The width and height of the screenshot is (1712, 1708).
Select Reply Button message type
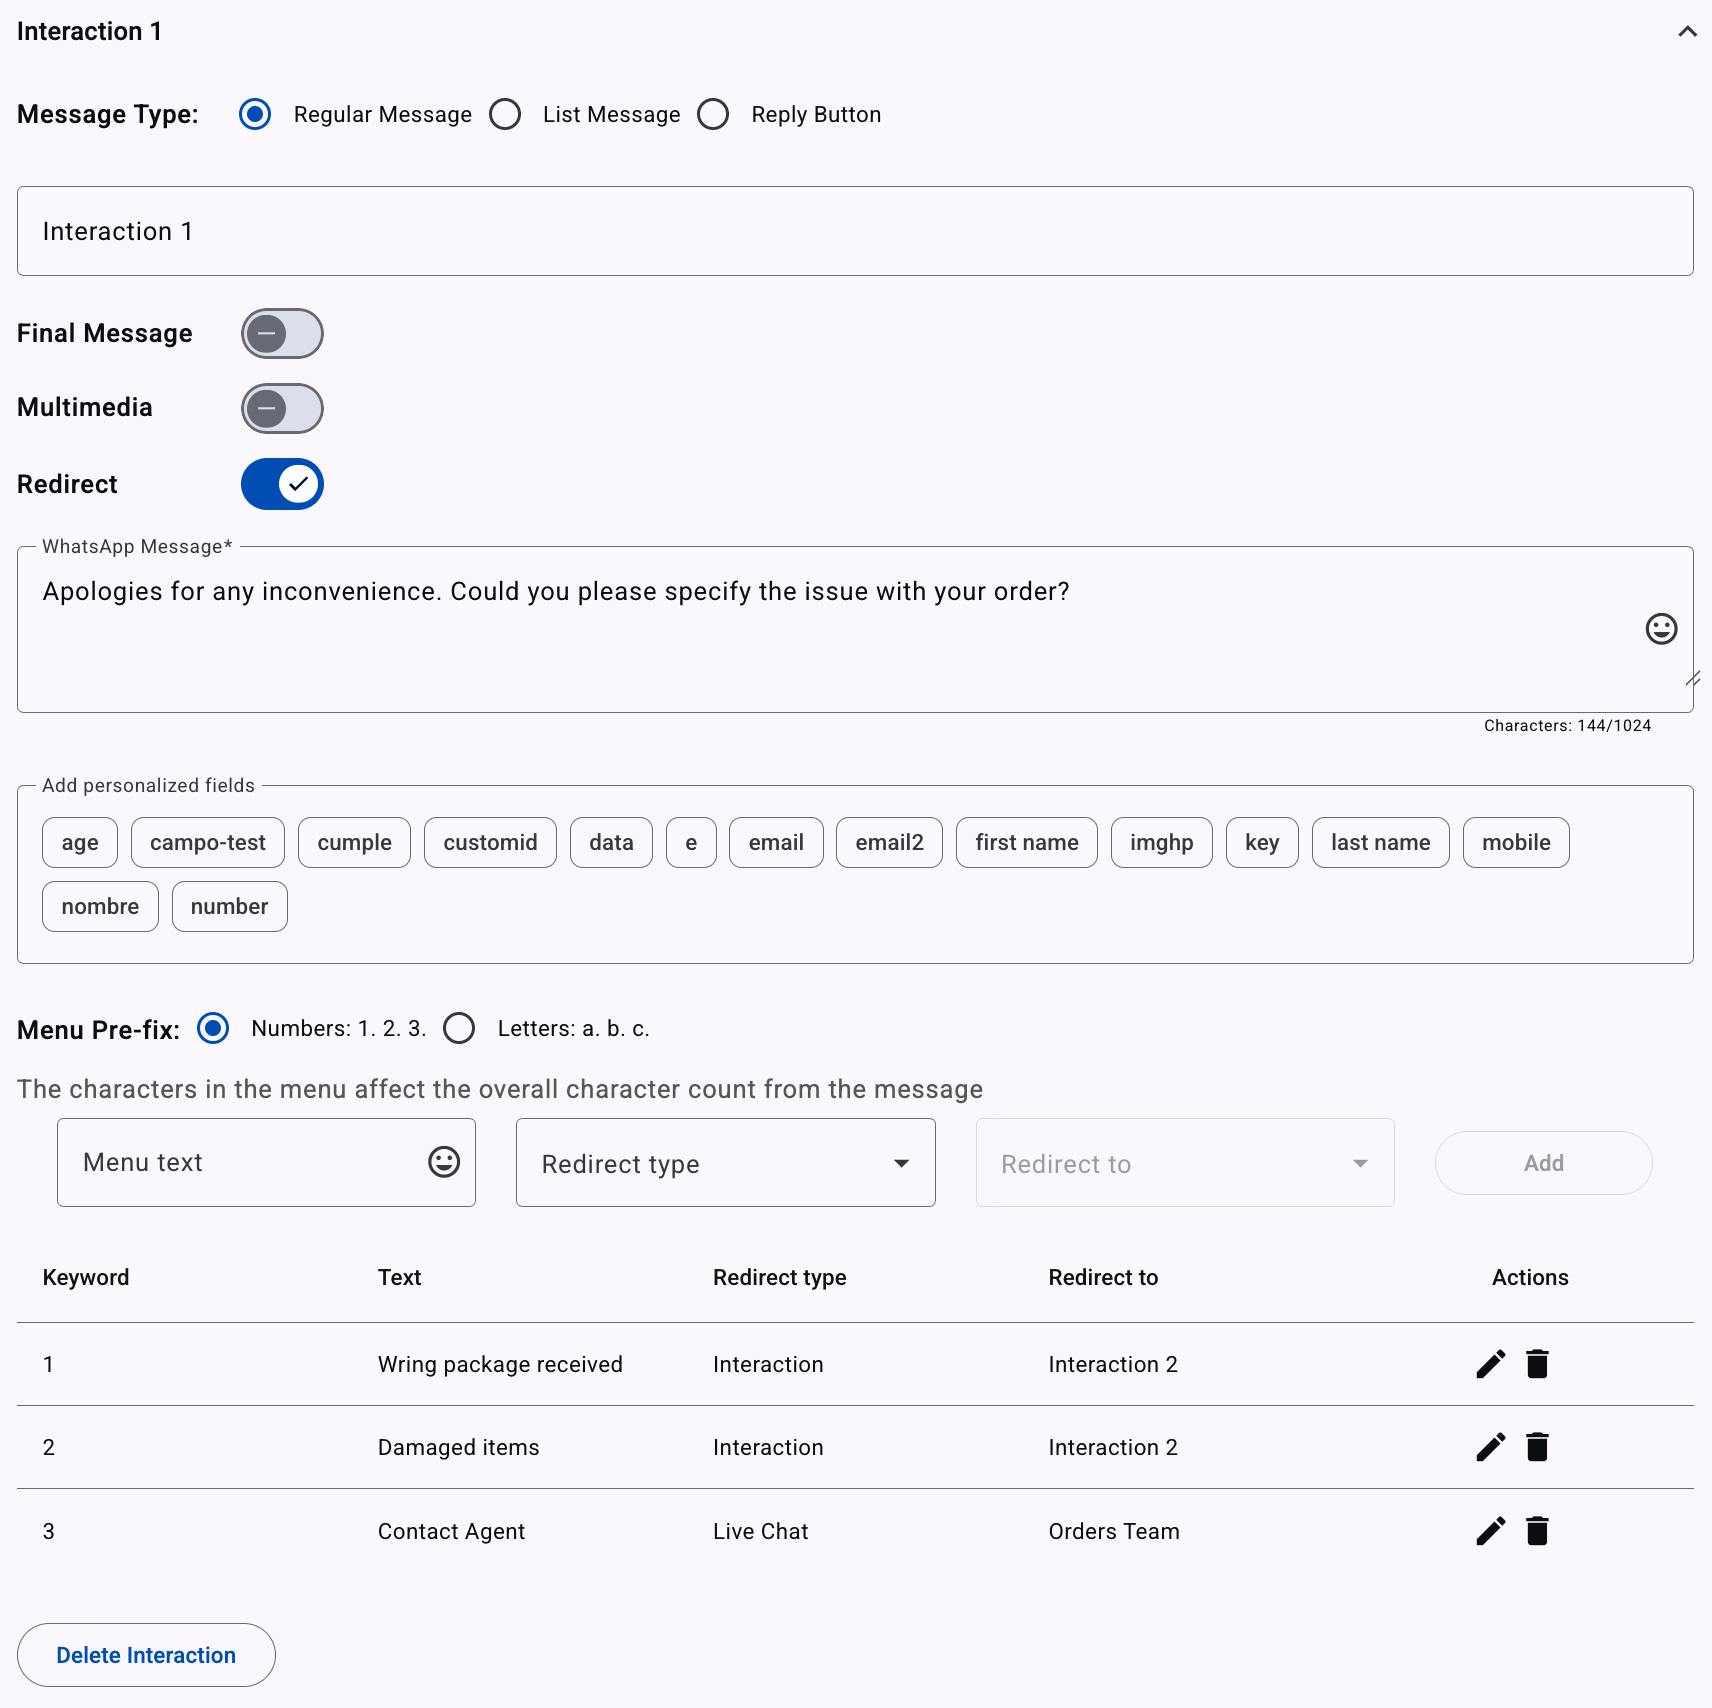[713, 114]
